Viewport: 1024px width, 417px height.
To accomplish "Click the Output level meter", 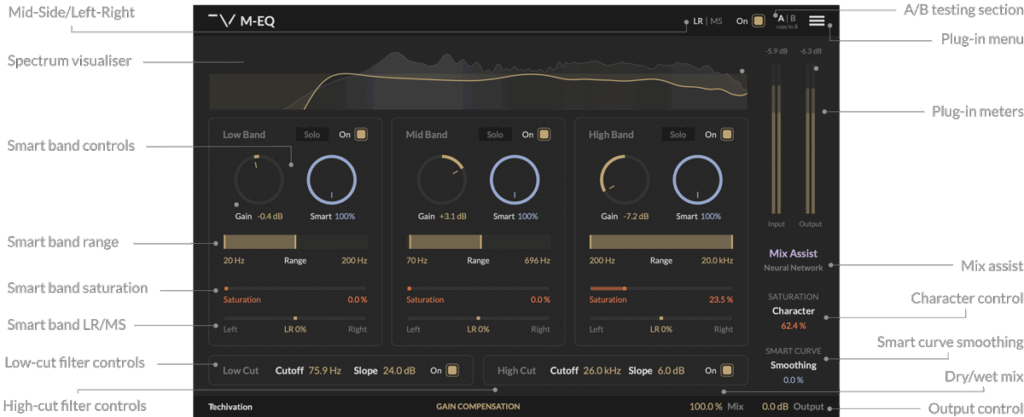I will [x=810, y=138].
